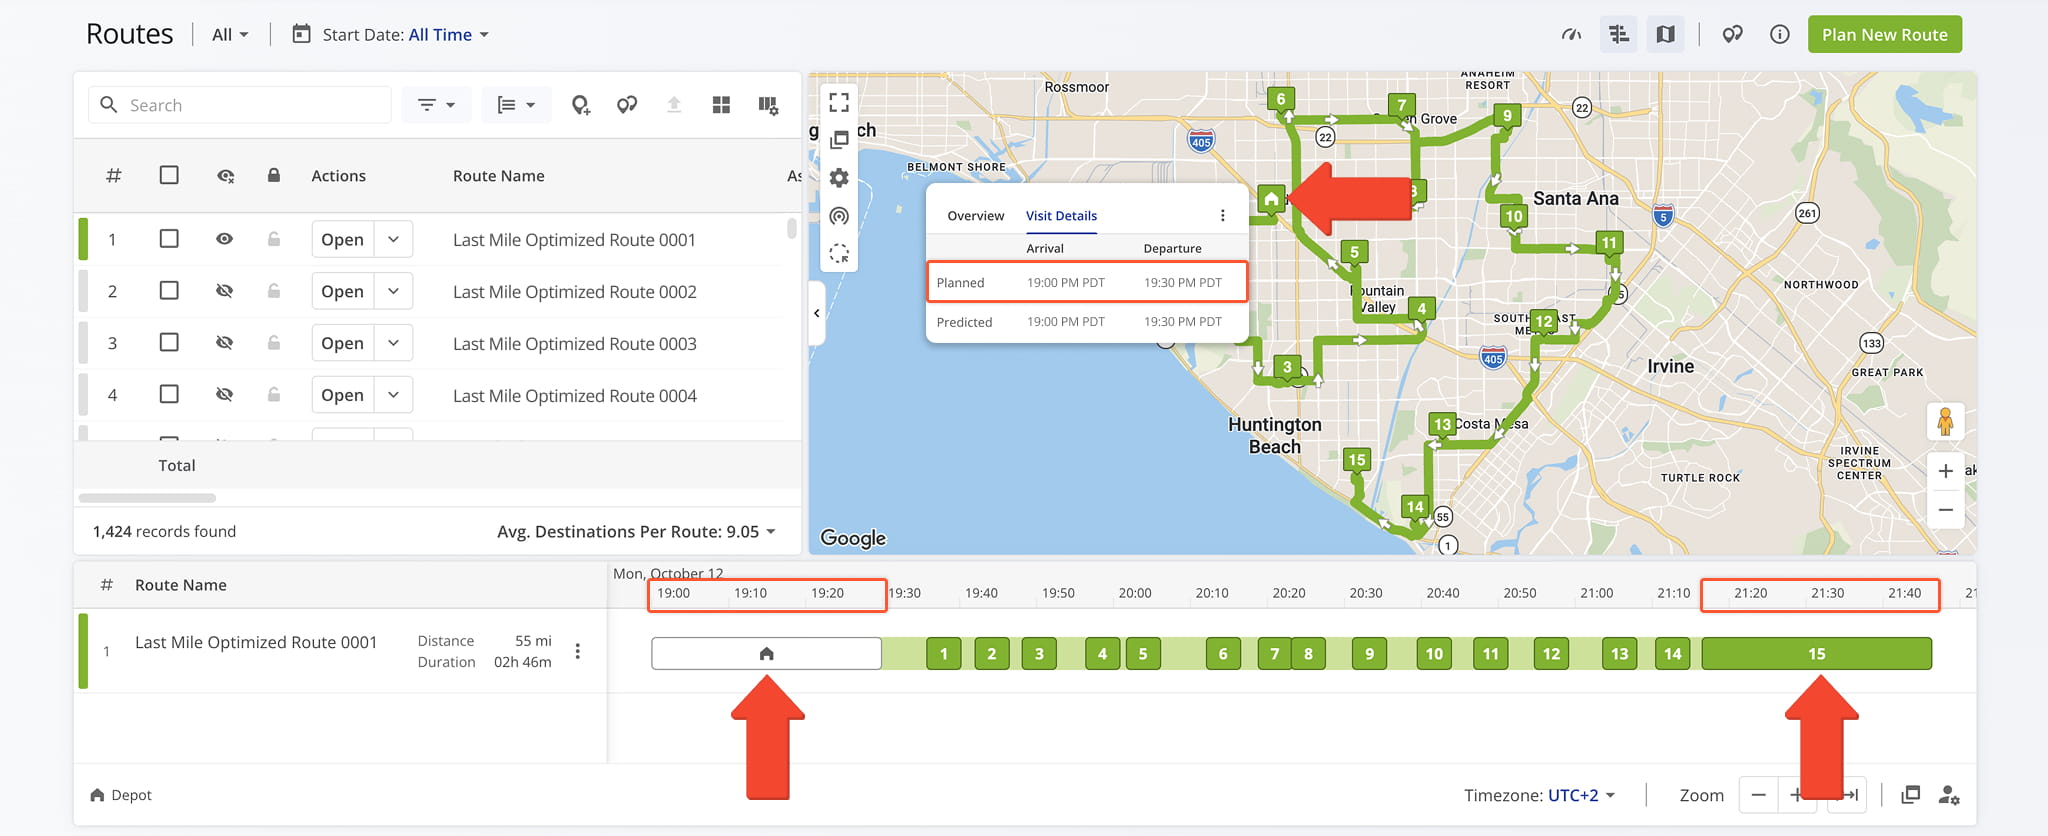Open the filter options dropdown
The image size is (2048, 836).
[x=436, y=105]
